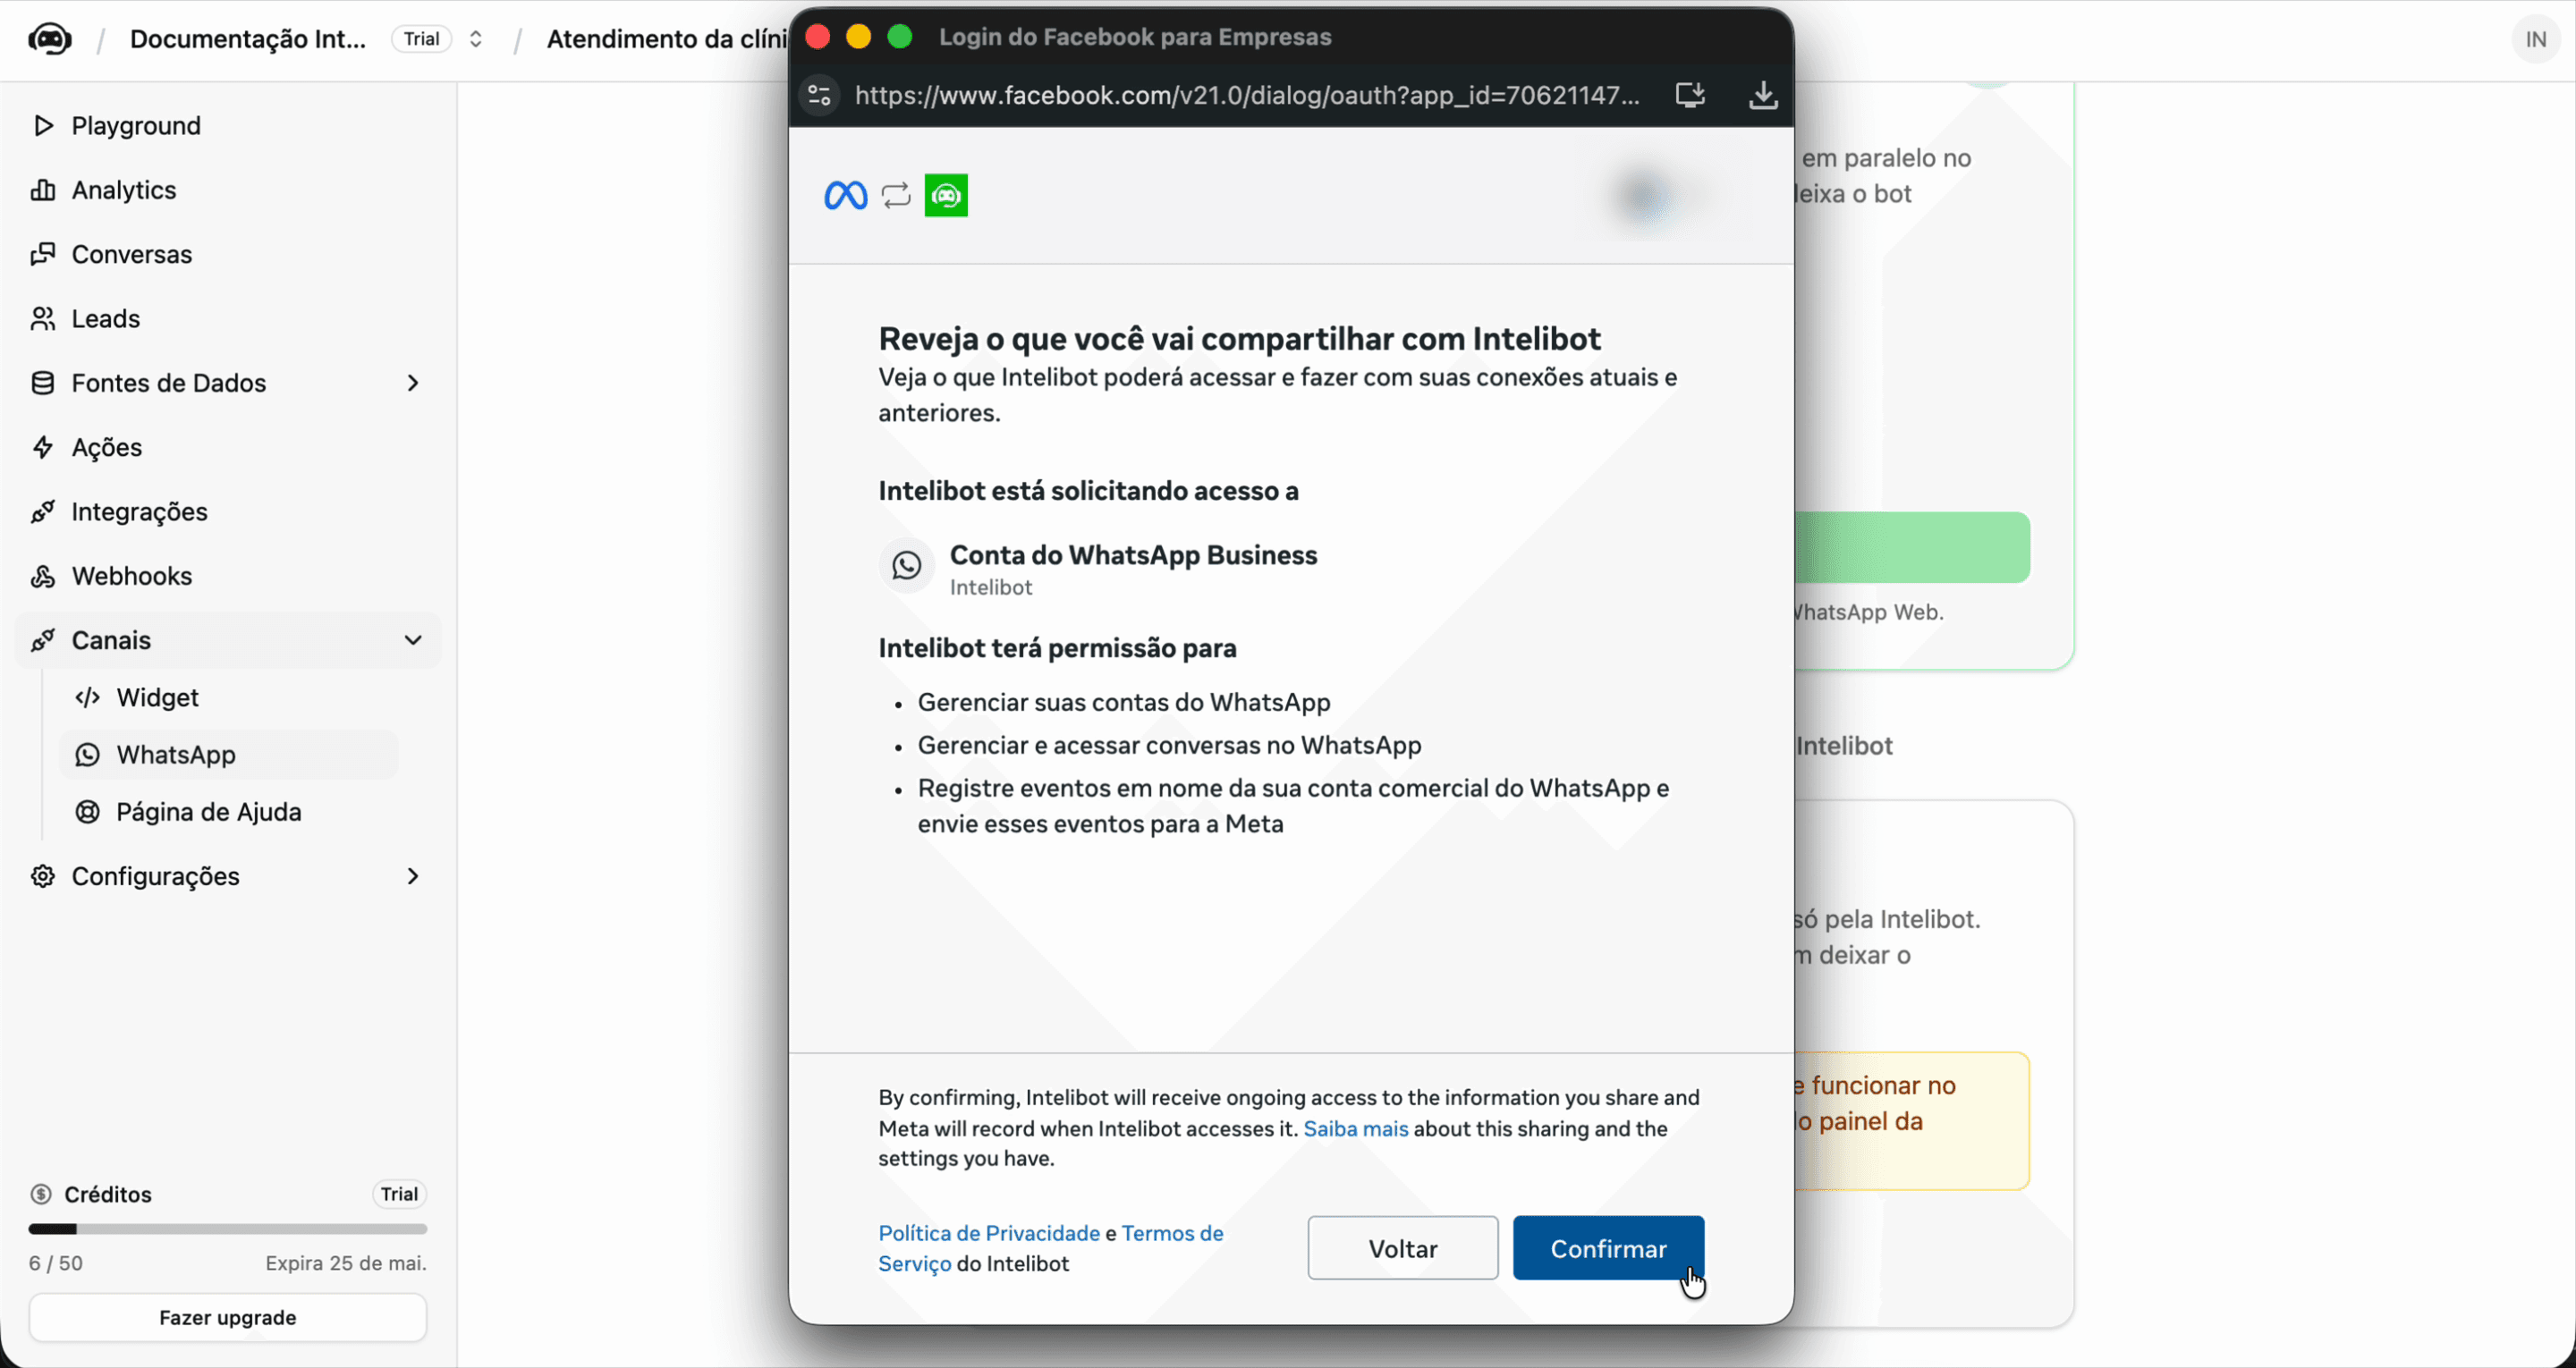Open Playground from the sidebar
This screenshot has width=2576, height=1368.
click(x=228, y=126)
